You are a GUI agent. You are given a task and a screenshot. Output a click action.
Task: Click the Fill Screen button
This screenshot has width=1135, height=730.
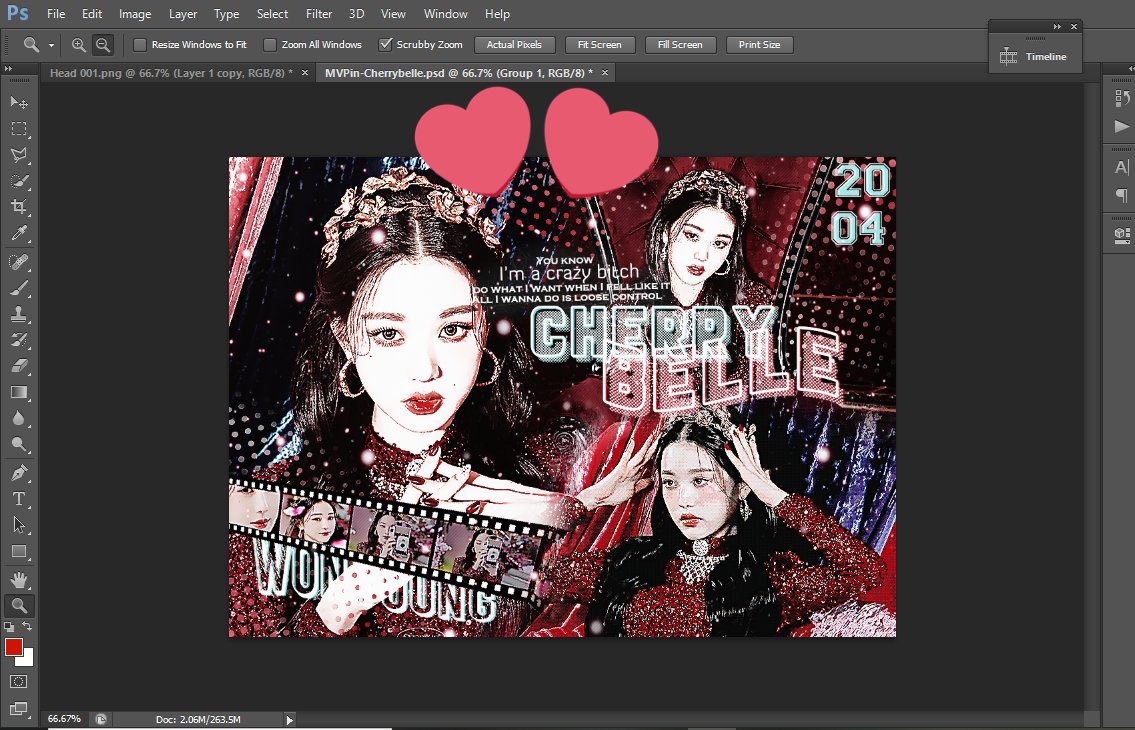tap(680, 45)
